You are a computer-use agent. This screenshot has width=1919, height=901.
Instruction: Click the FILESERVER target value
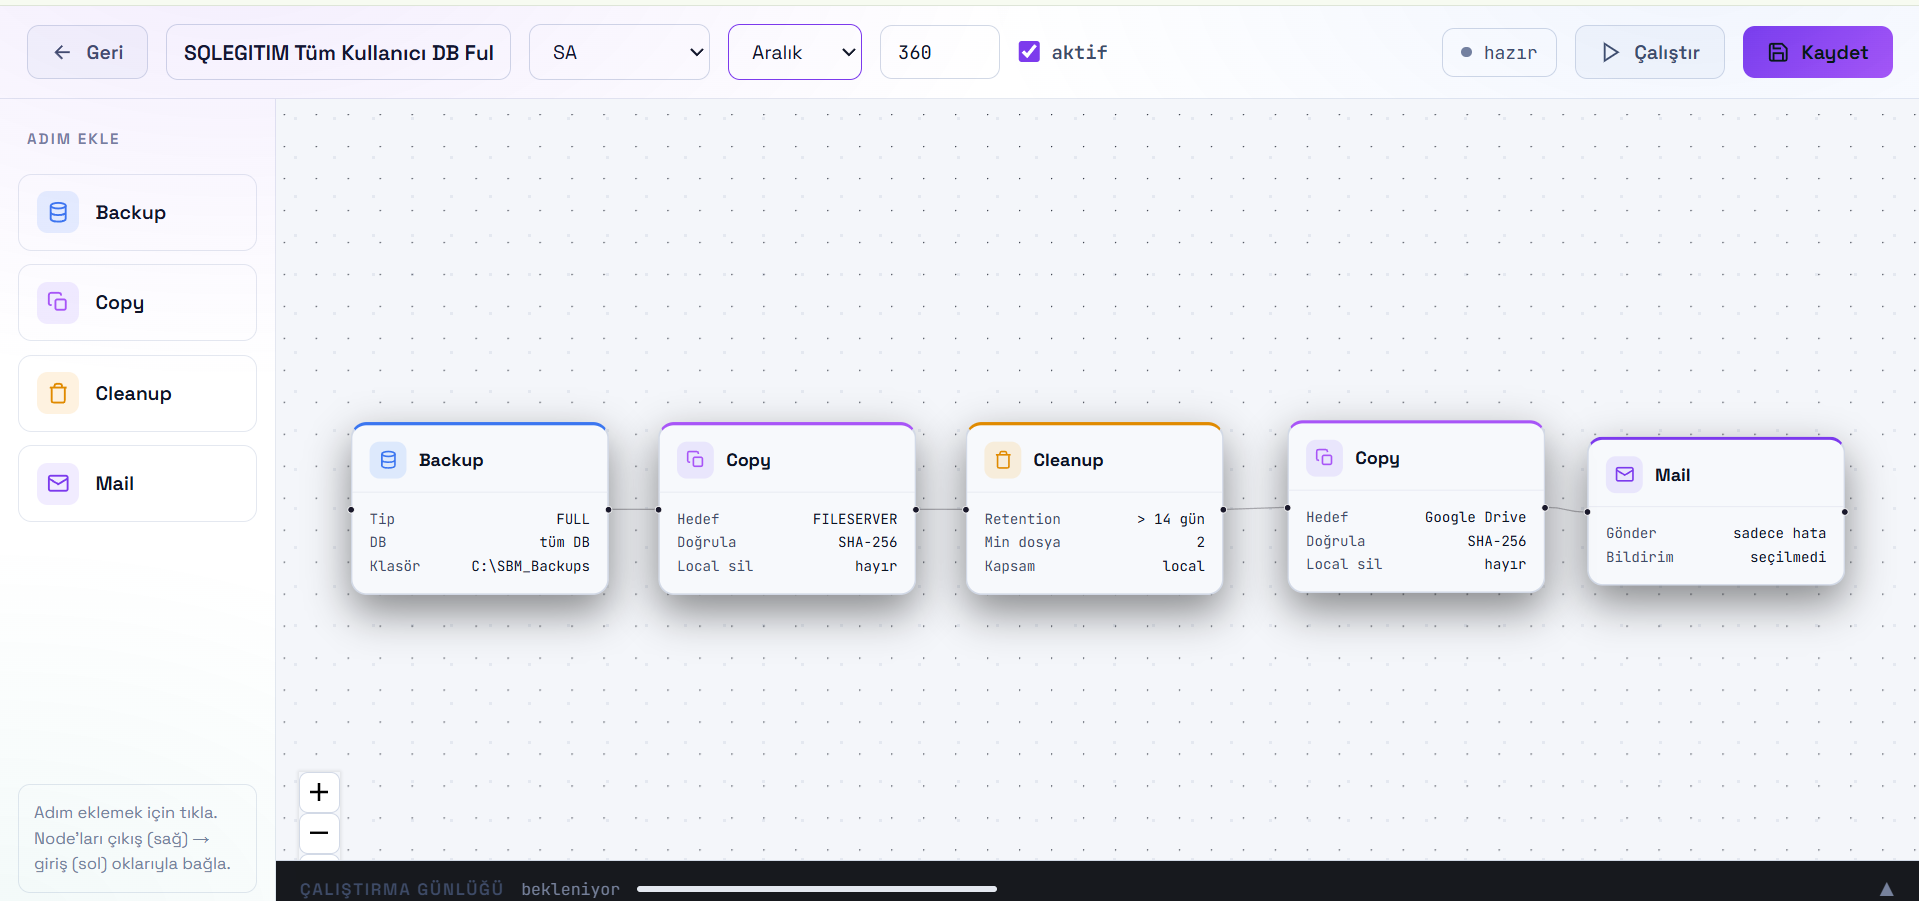855,519
